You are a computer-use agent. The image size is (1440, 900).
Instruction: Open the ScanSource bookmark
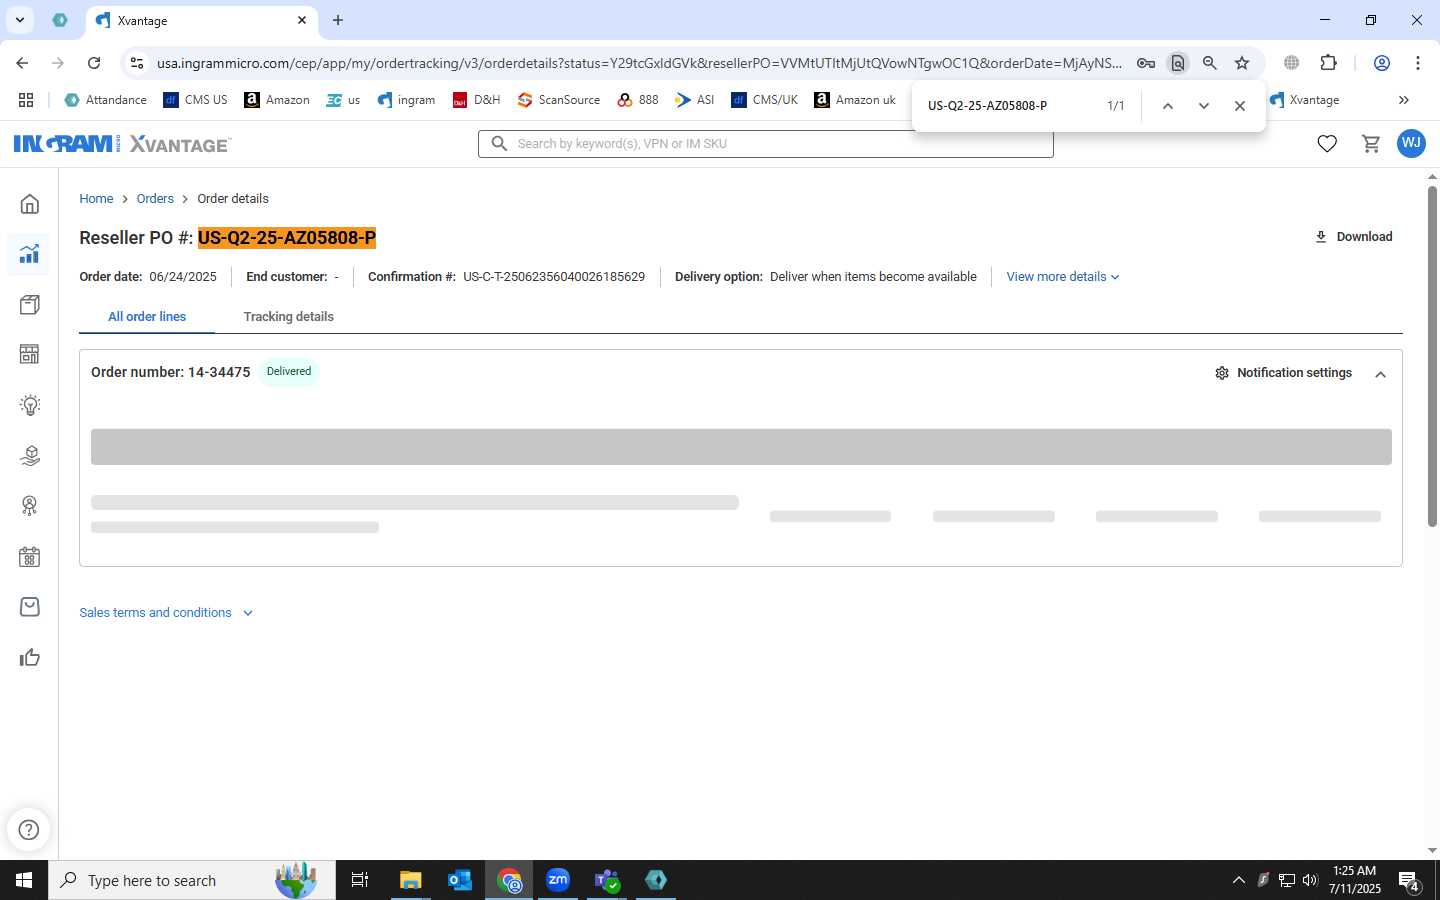coord(559,100)
